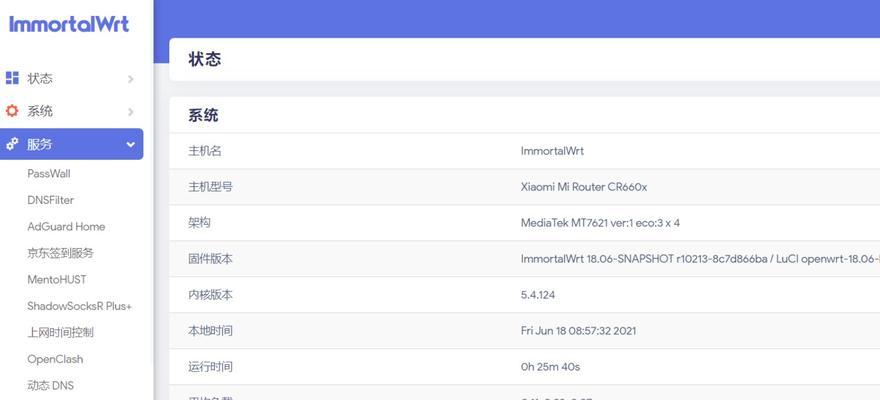Expand the 系统 chevron arrow
Screen dimensions: 880x400
[x=131, y=112]
